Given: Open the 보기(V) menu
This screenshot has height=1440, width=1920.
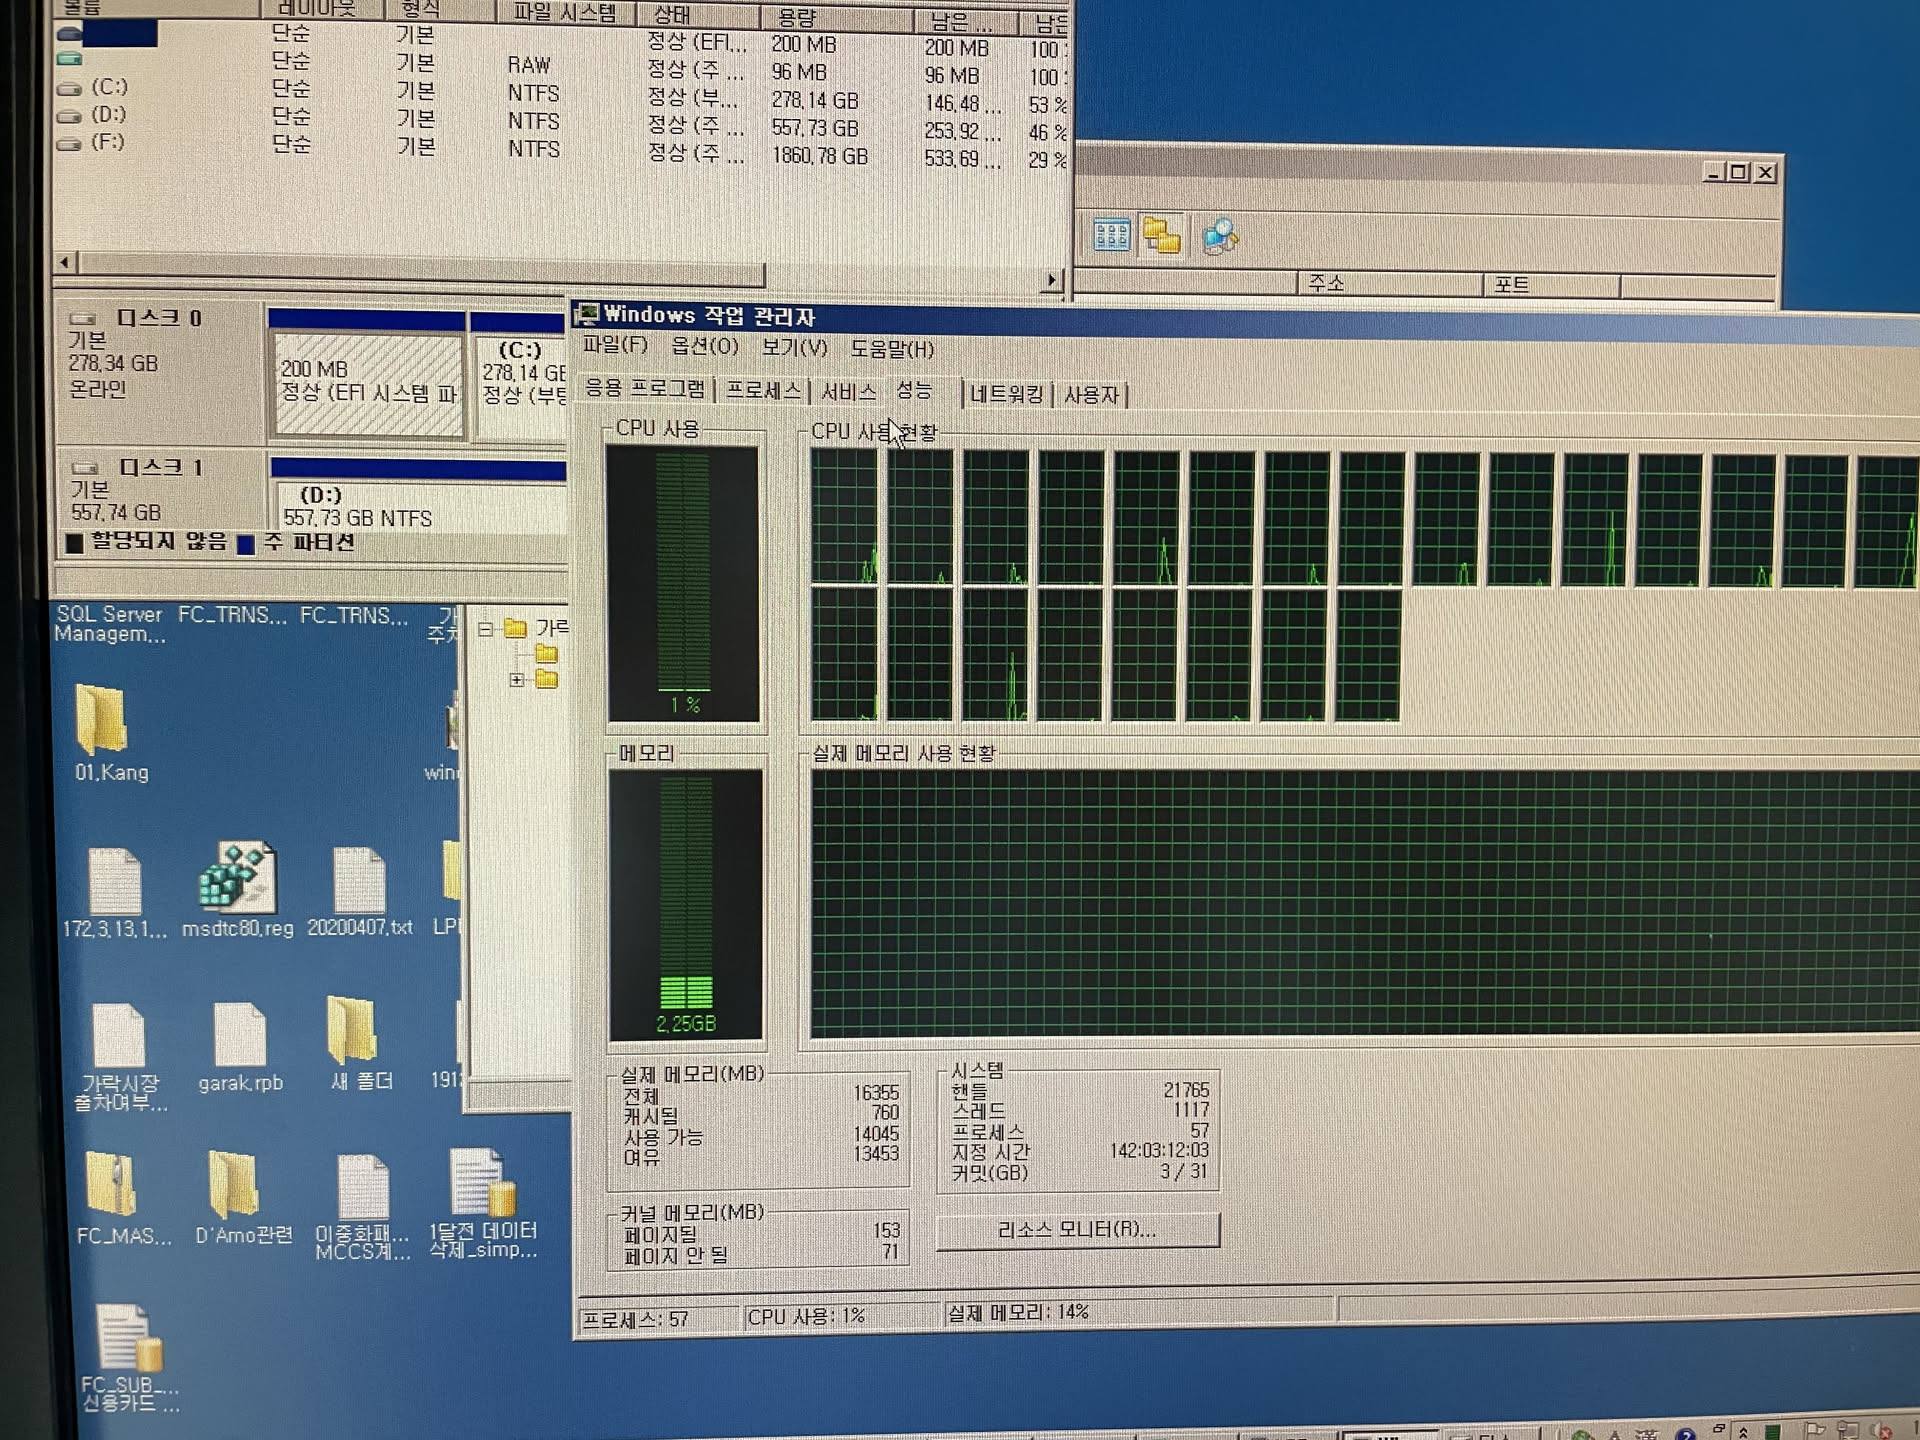Looking at the screenshot, I should 794,347.
